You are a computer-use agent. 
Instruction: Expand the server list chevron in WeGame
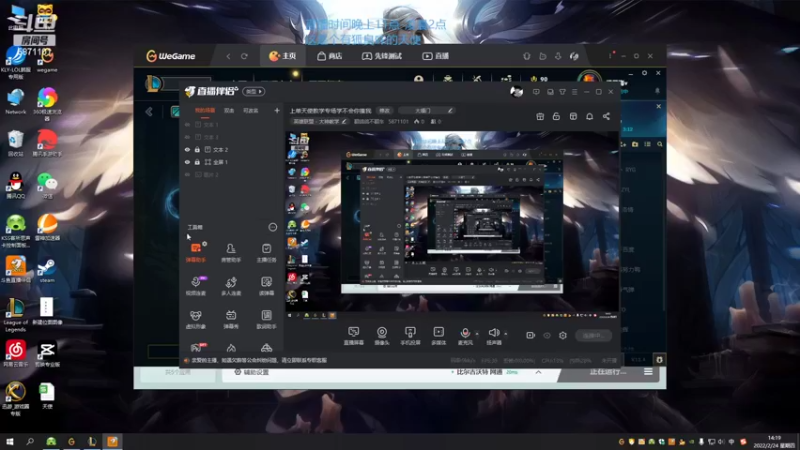point(538,372)
